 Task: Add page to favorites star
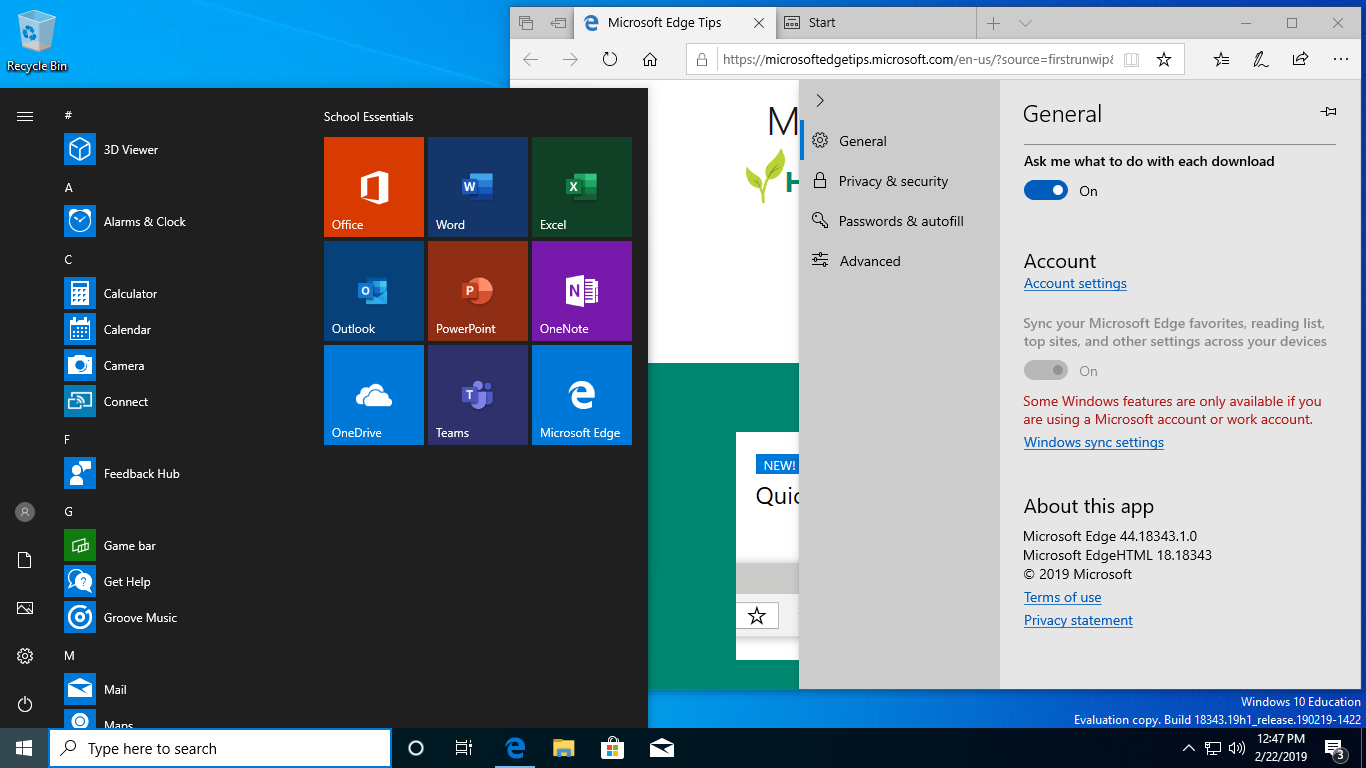pyautogui.click(x=1164, y=60)
